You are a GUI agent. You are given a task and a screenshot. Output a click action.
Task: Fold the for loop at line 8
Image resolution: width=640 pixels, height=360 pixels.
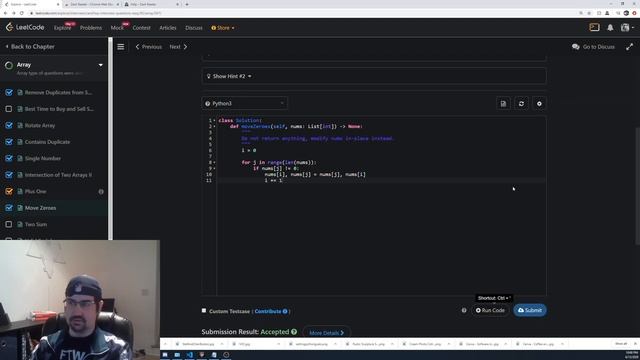214,162
